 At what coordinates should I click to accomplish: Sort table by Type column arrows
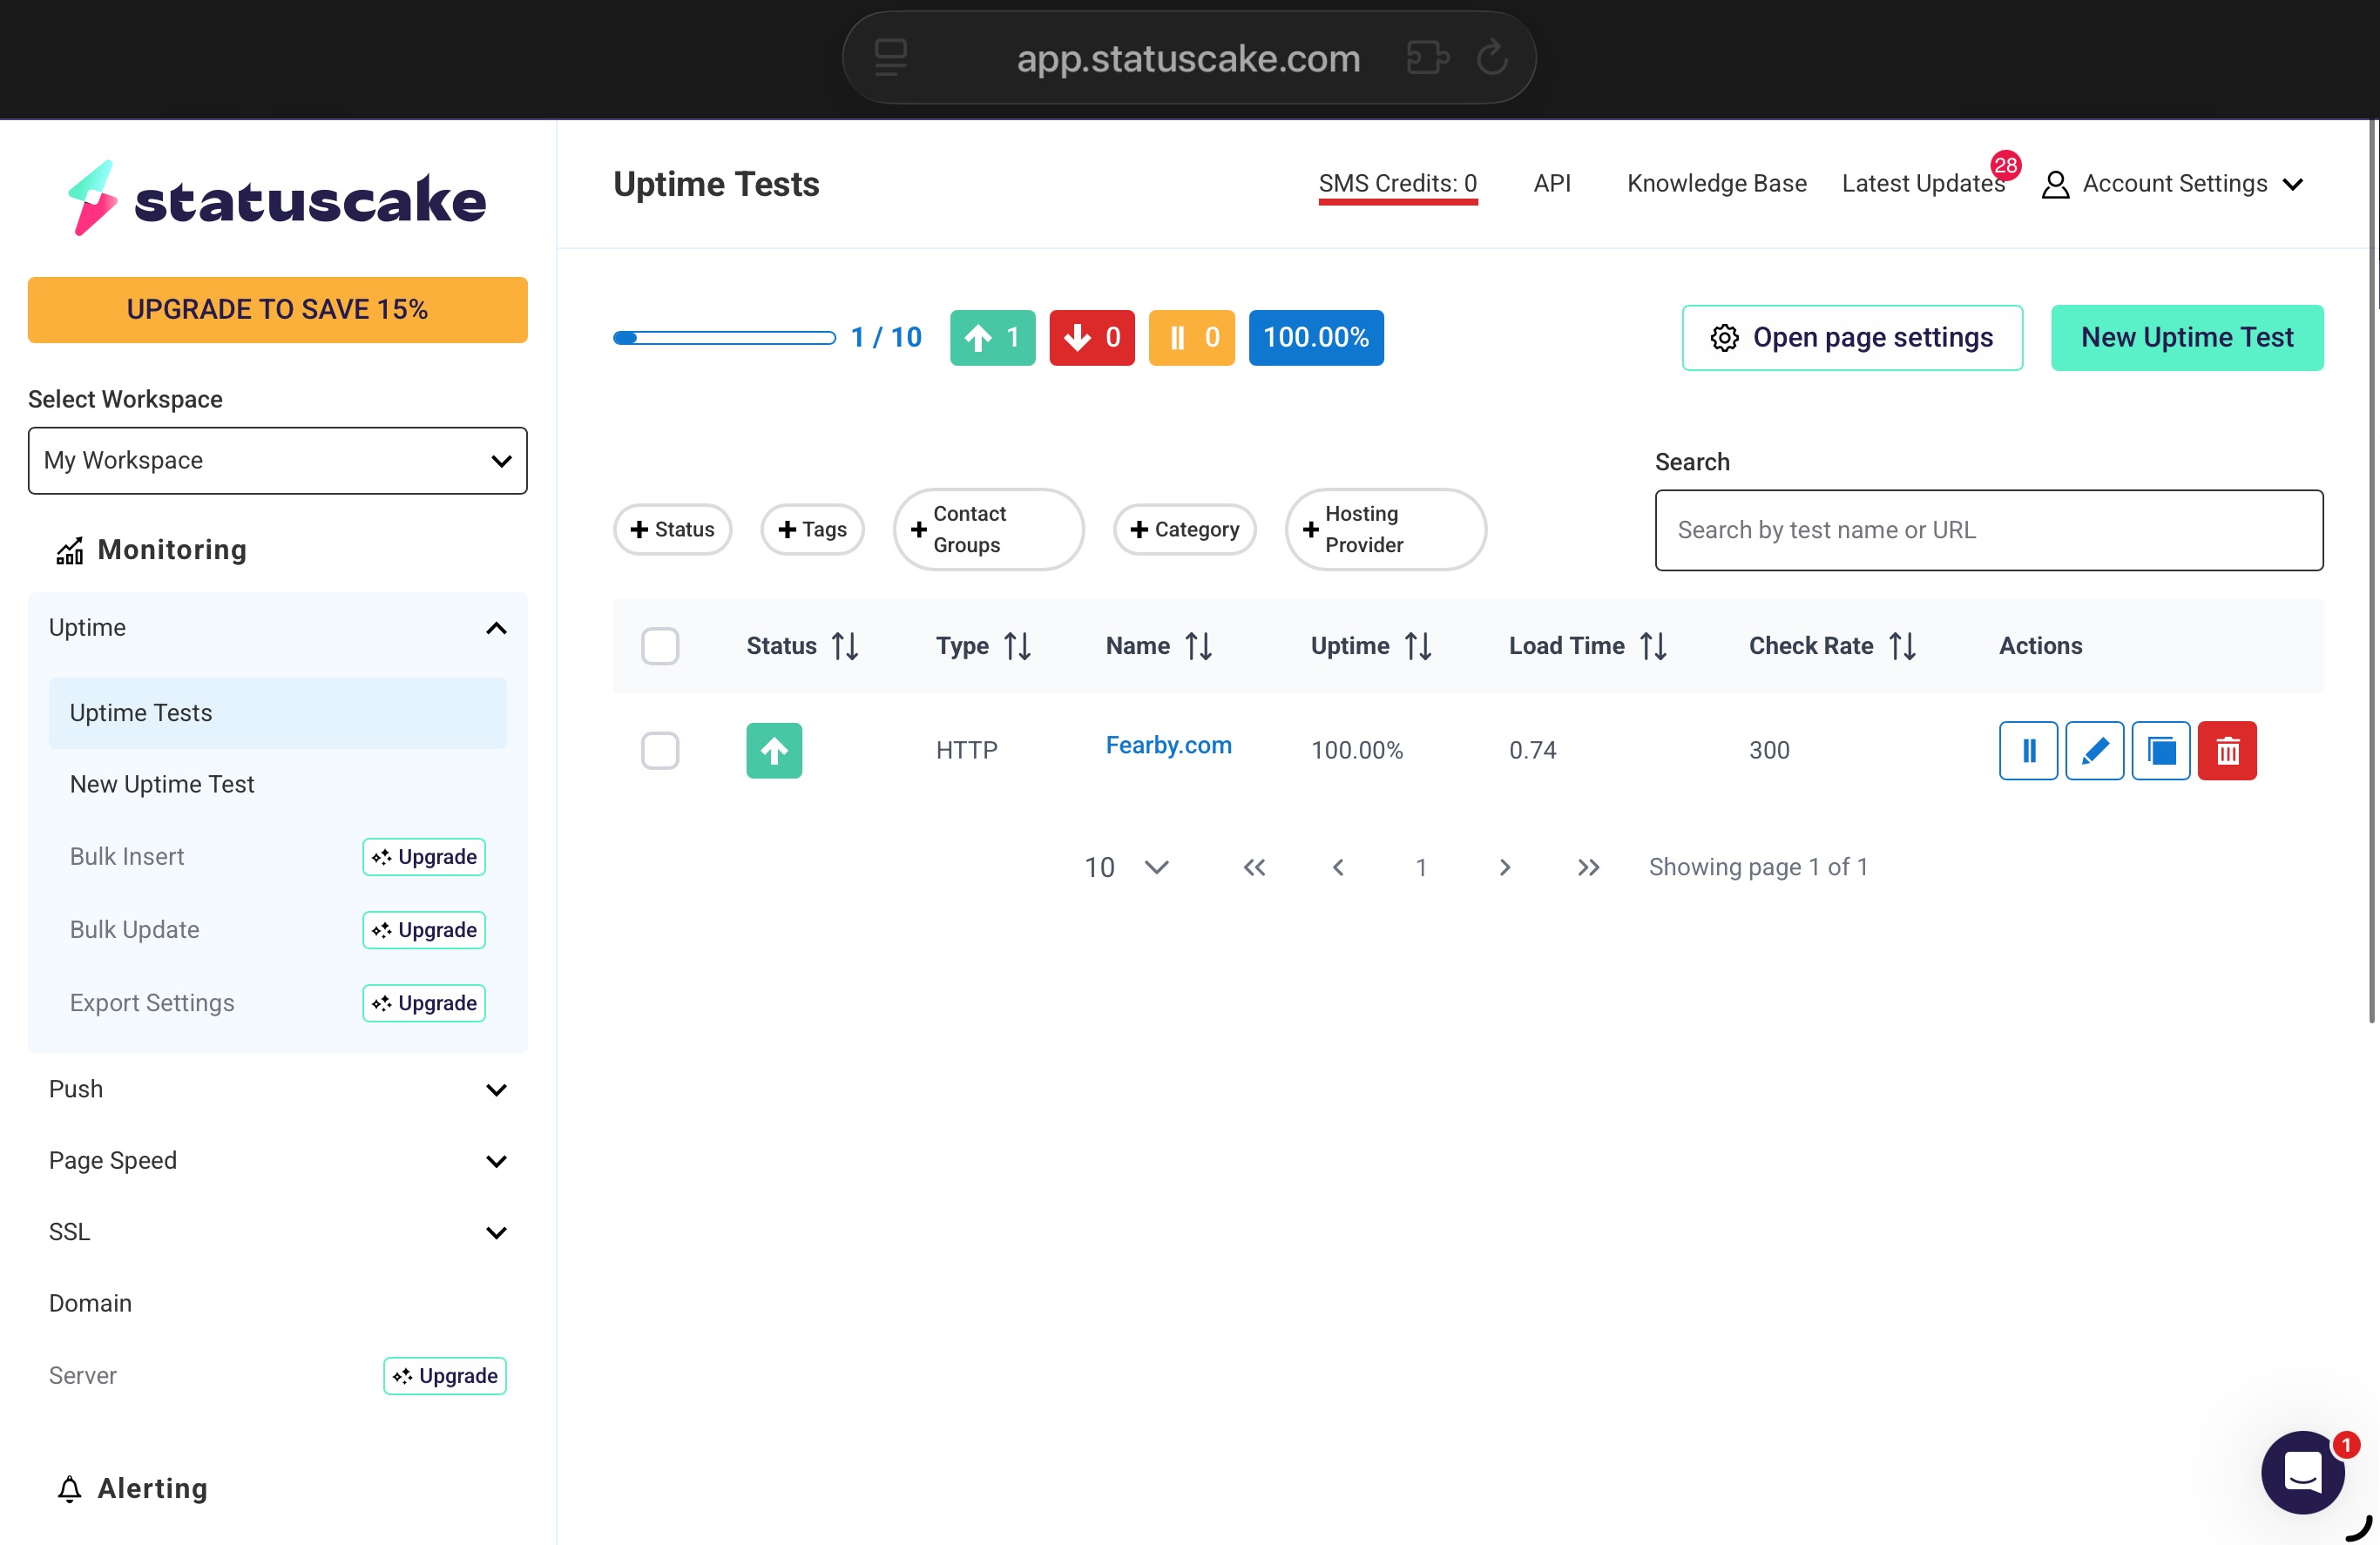1017,646
